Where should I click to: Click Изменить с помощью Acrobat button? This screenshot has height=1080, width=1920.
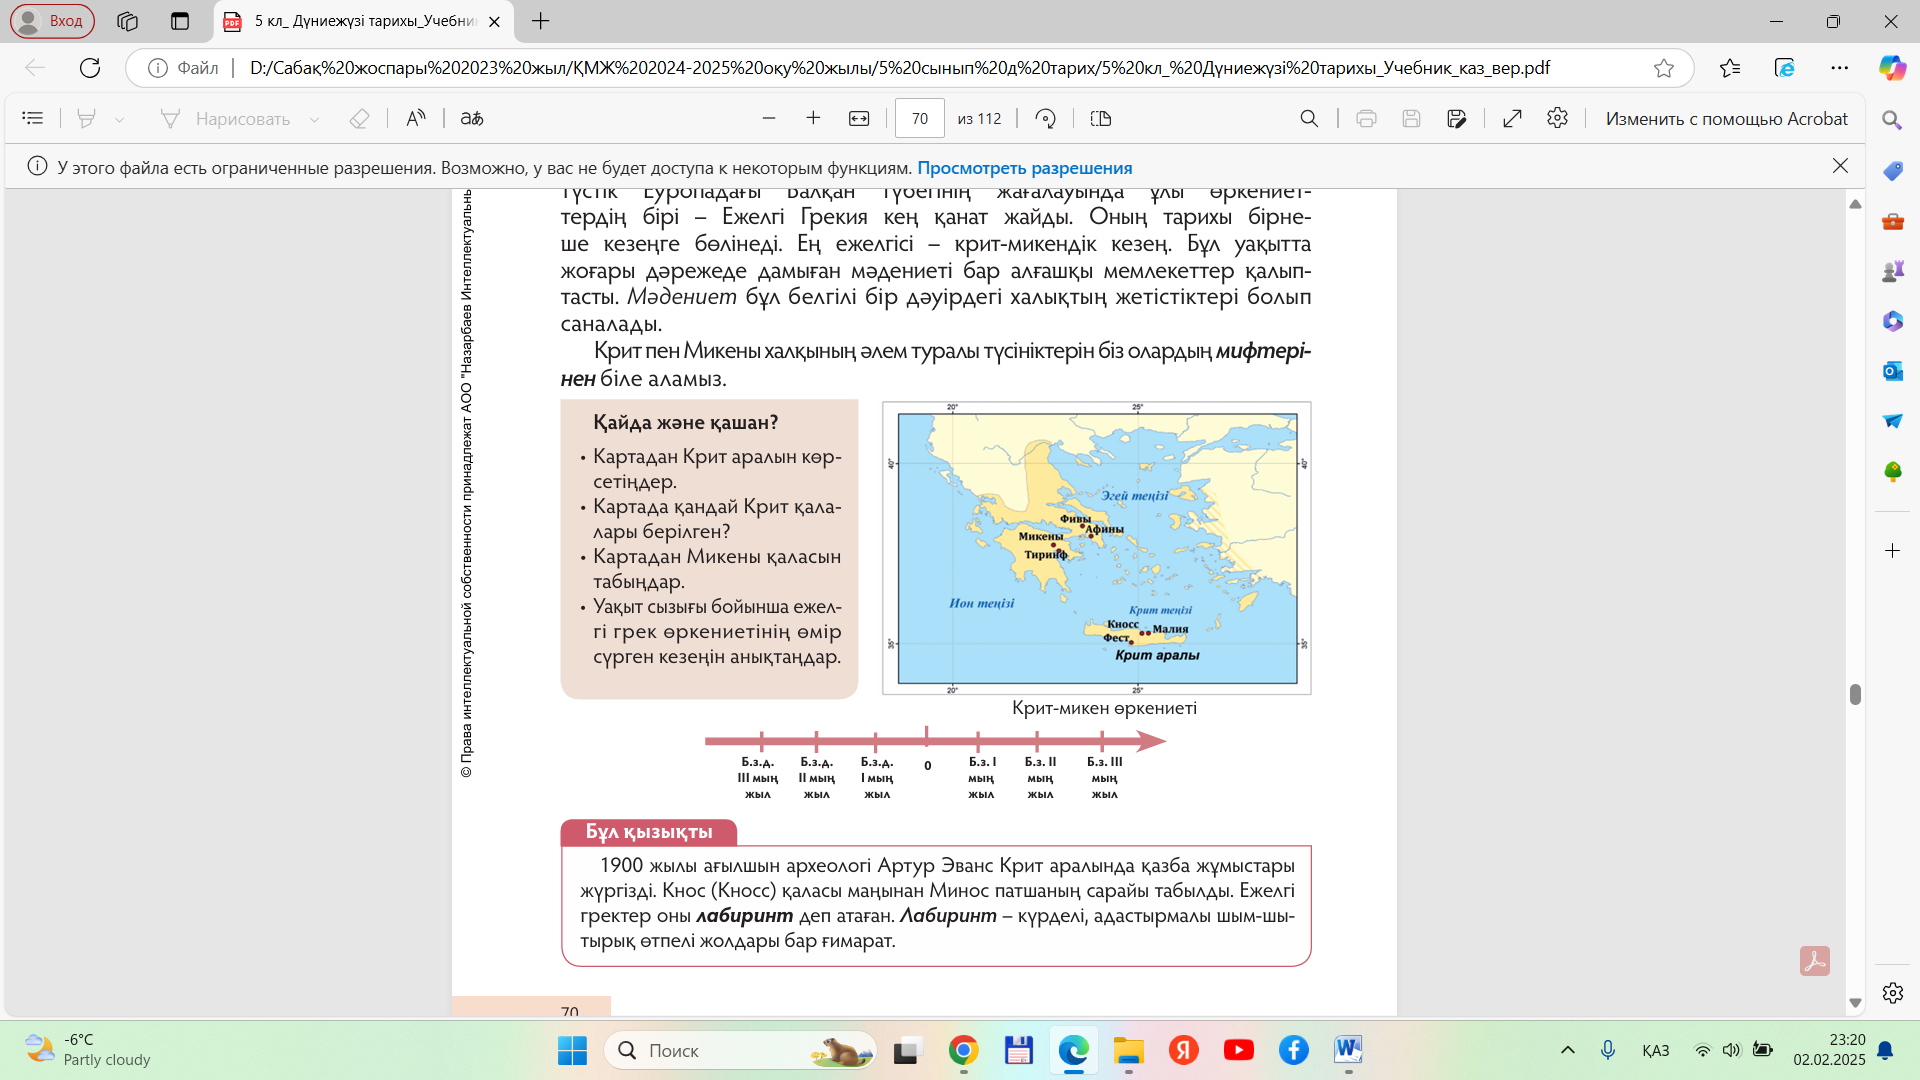tap(1726, 118)
